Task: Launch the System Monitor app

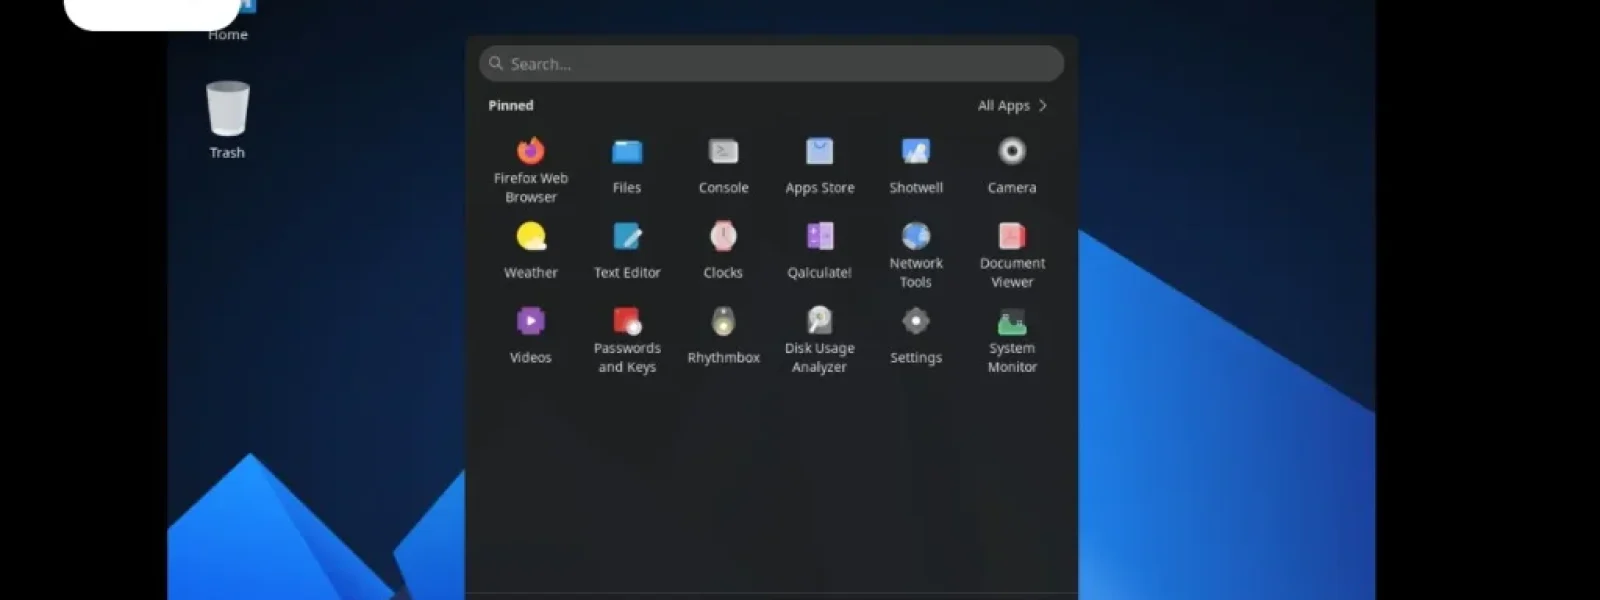Action: coord(1012,321)
